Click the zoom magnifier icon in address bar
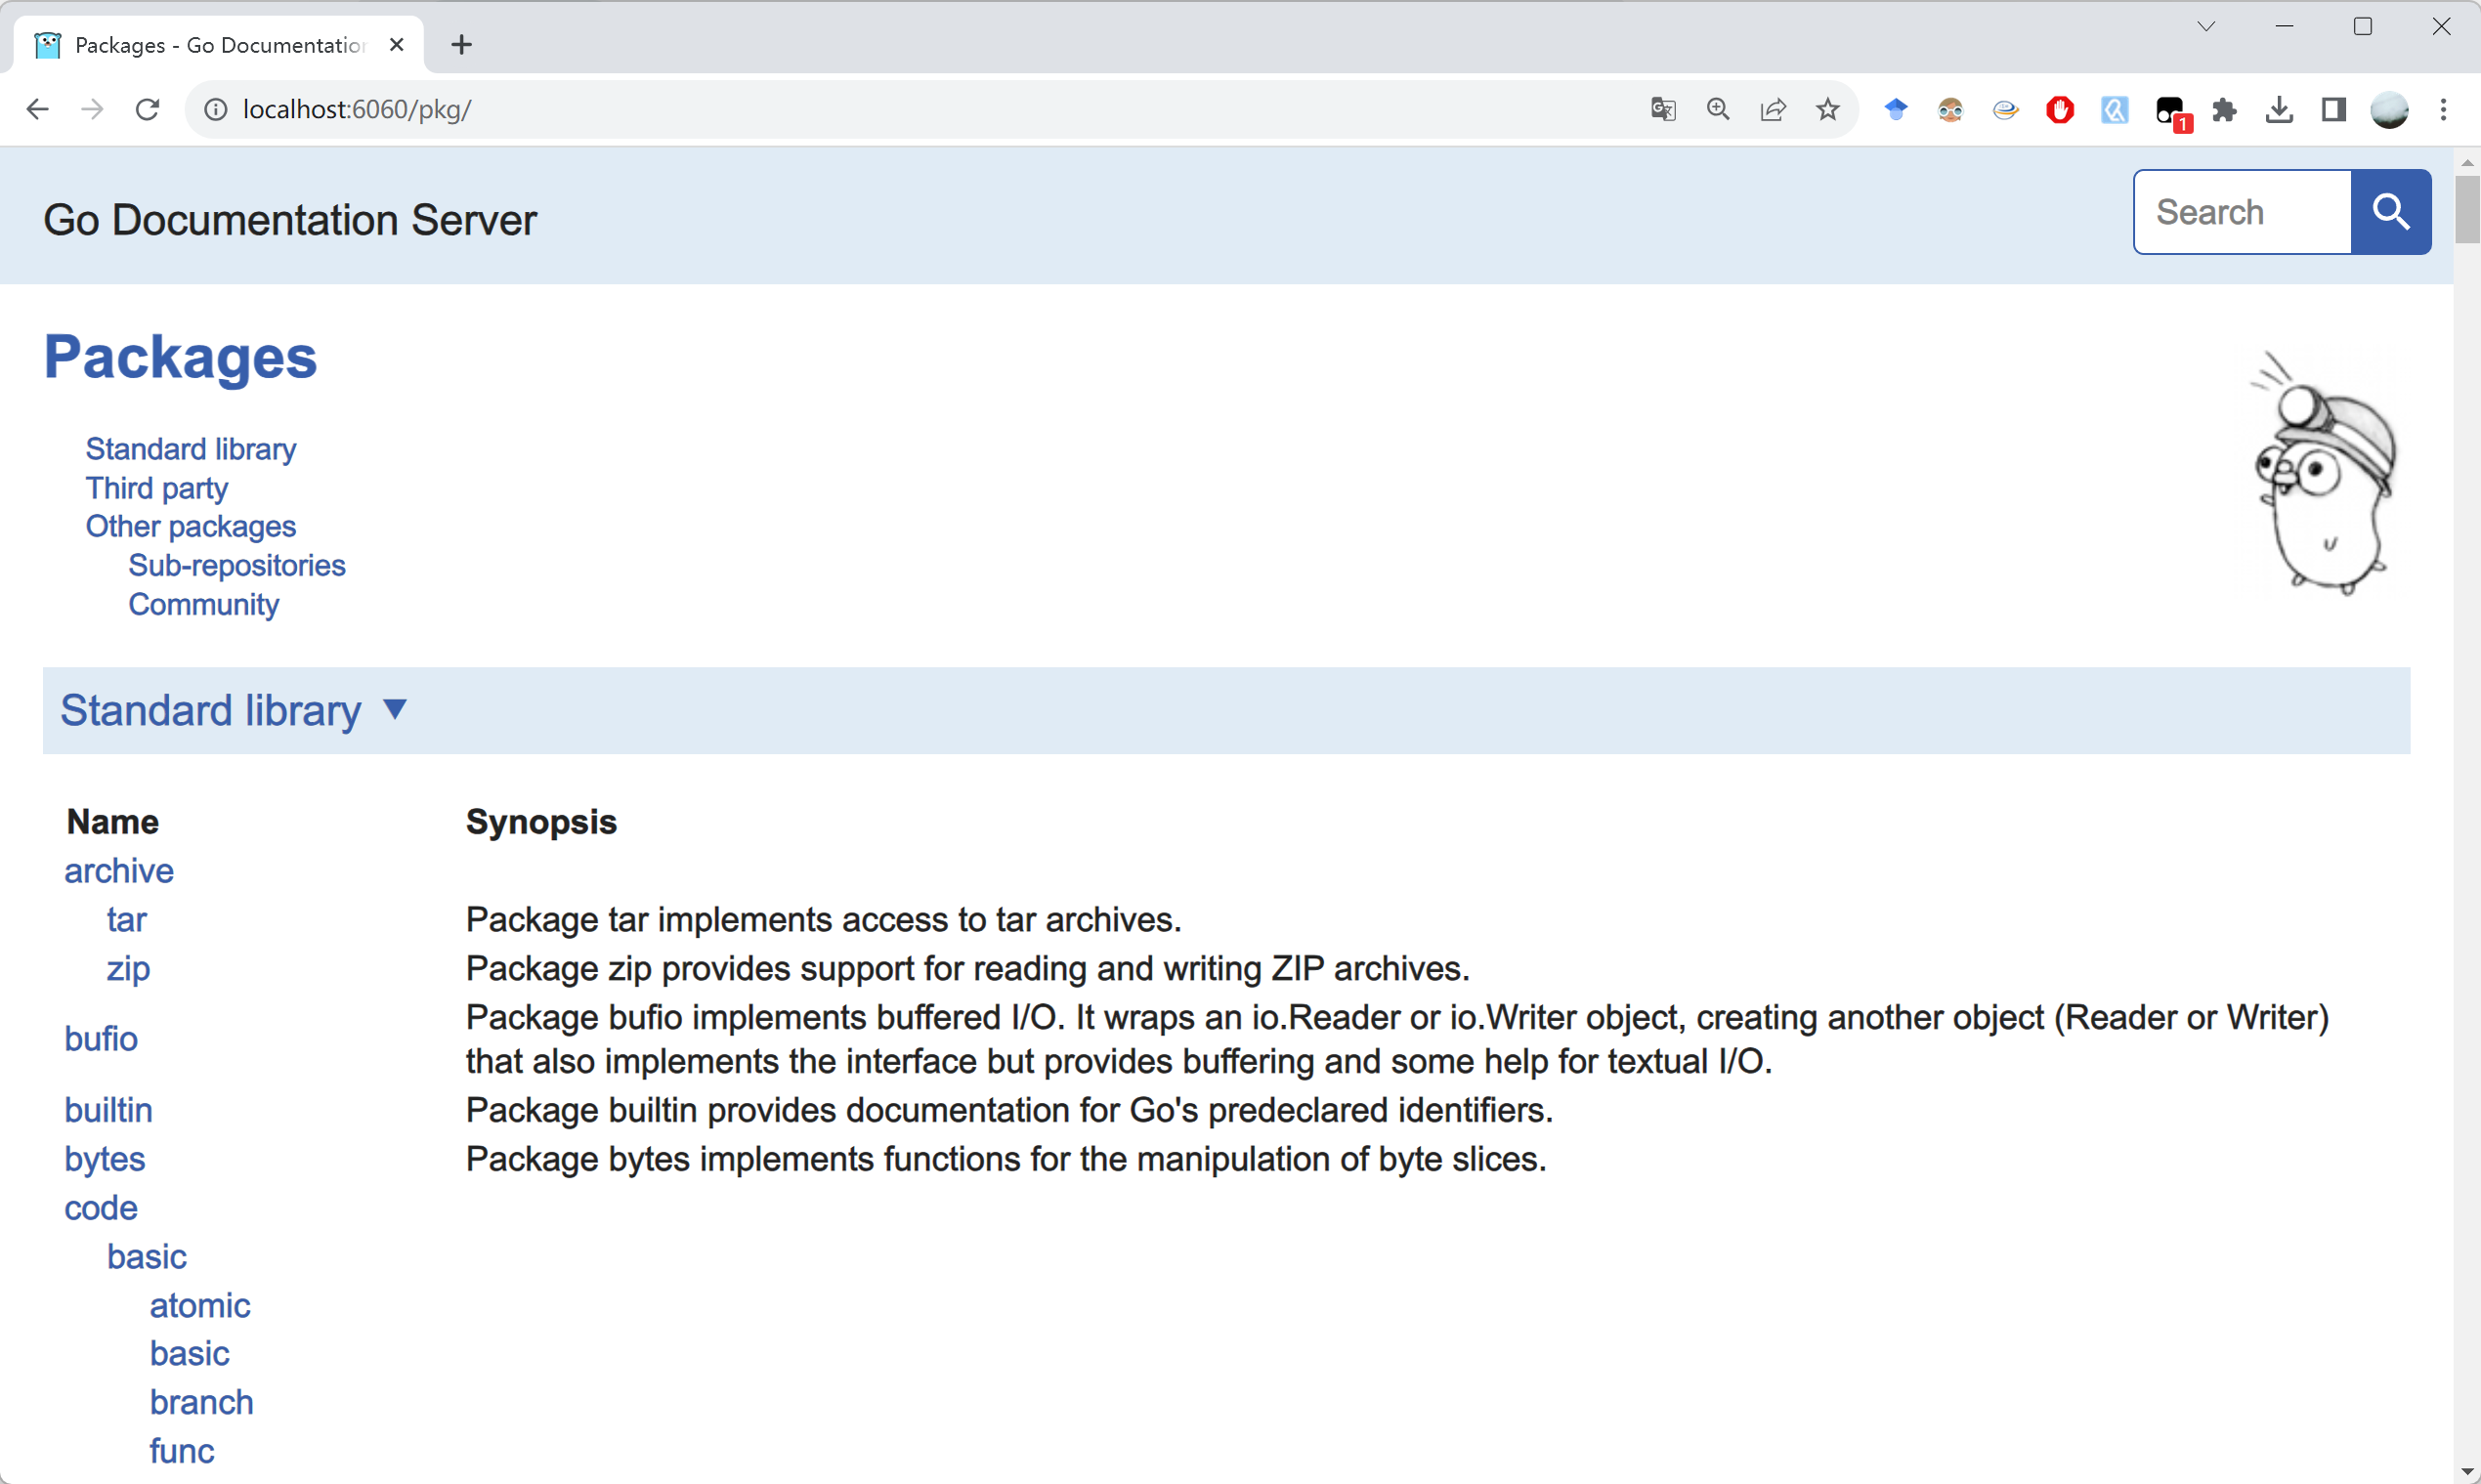2481x1484 pixels. coord(1717,109)
